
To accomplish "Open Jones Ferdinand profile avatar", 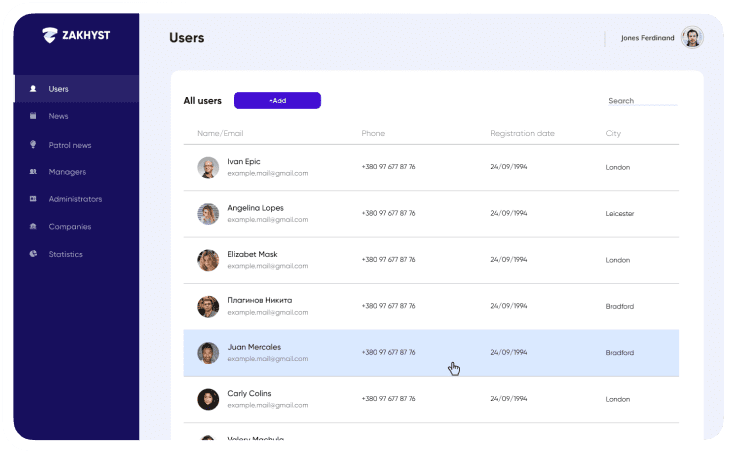I will (692, 38).
